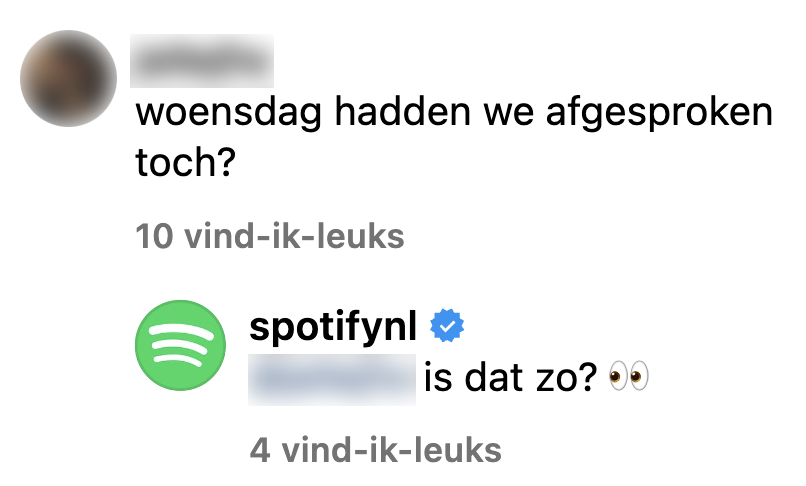
Task: Click the blurred mention in spotifynl reply
Action: tap(332, 380)
